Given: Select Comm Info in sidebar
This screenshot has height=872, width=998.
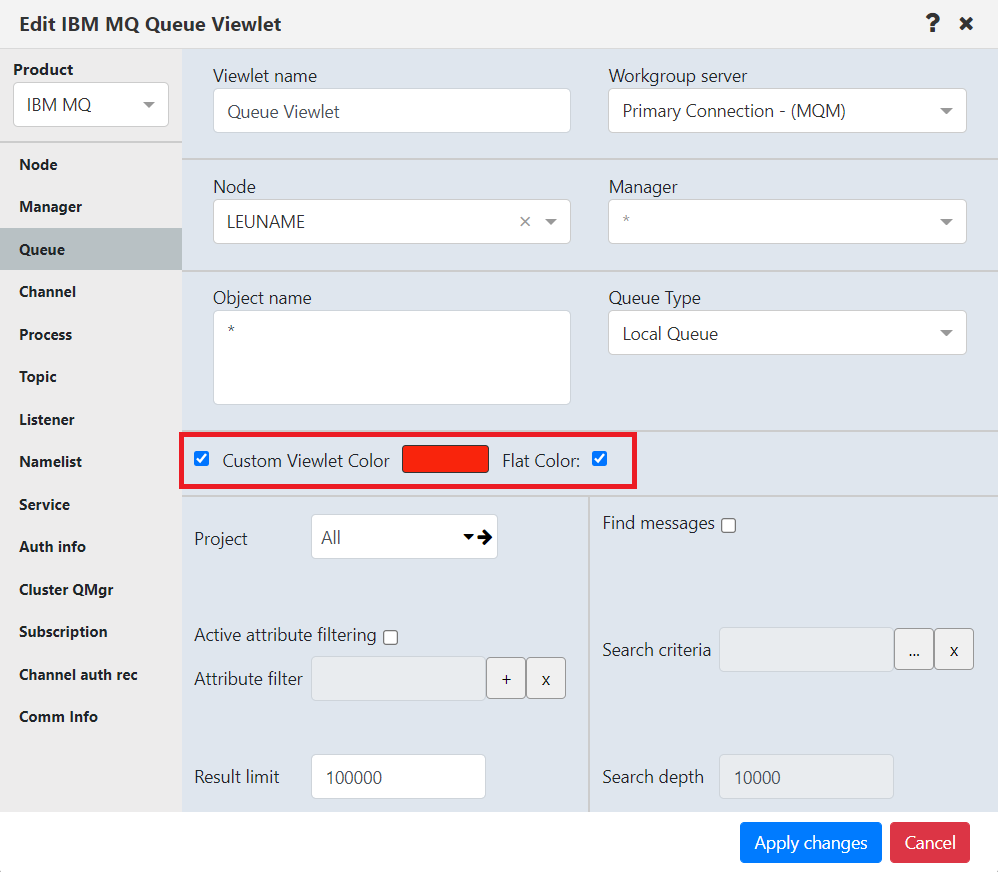Looking at the screenshot, I should [x=91, y=717].
